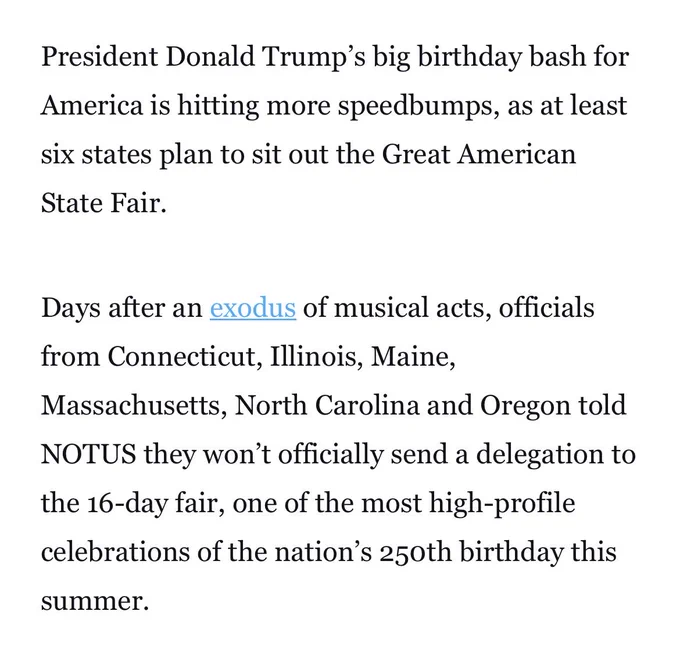
Task: Click the final word 'summer.'
Action: pos(95,602)
